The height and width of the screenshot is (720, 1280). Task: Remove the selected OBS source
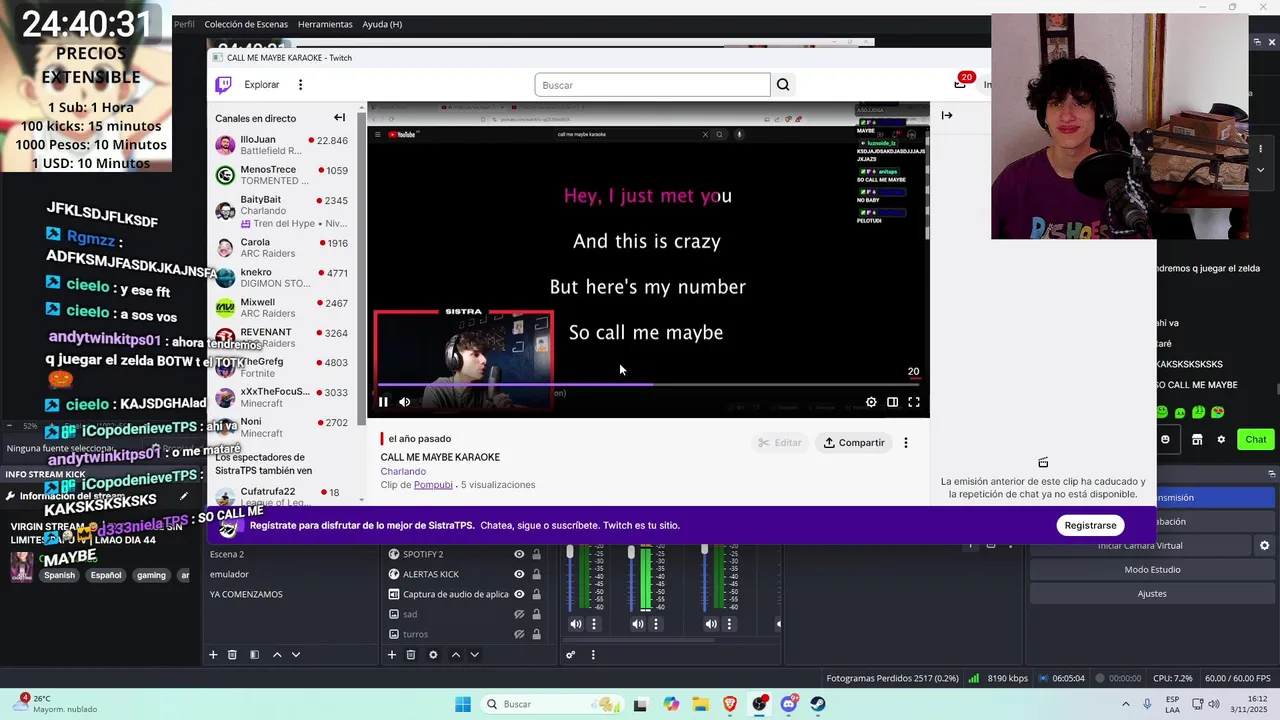pyautogui.click(x=411, y=655)
